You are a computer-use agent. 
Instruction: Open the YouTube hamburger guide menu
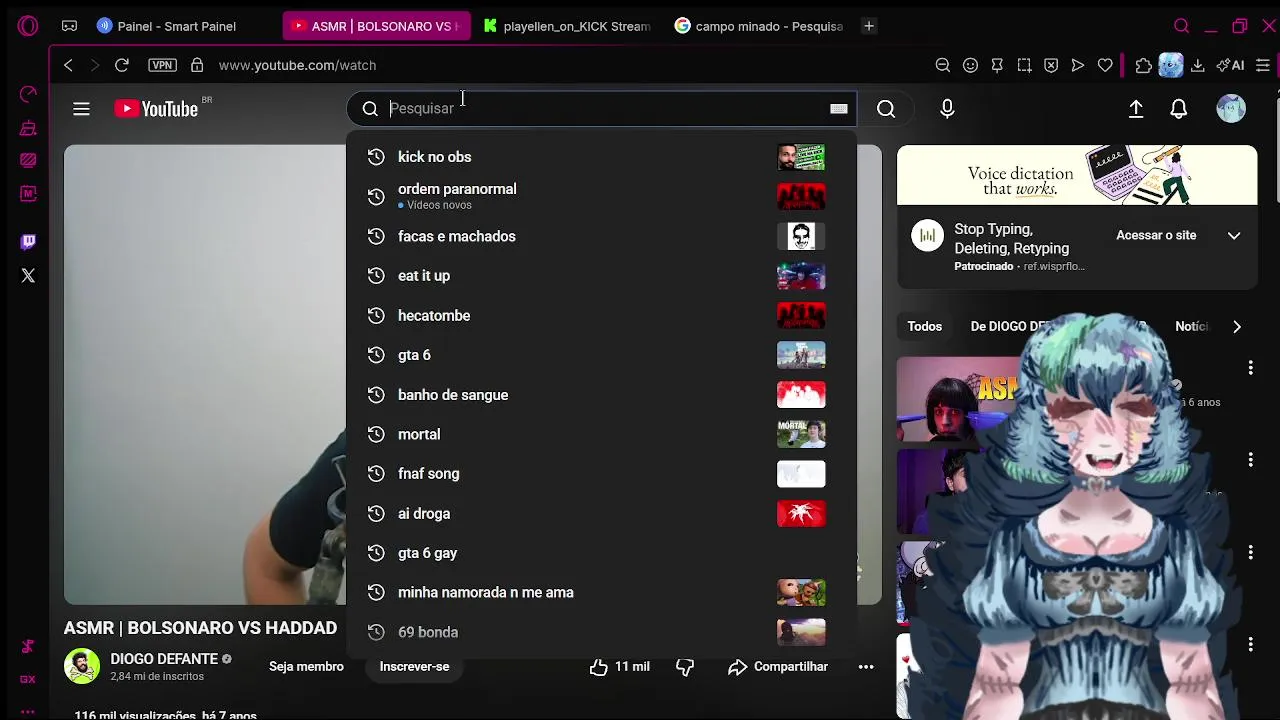pos(81,109)
